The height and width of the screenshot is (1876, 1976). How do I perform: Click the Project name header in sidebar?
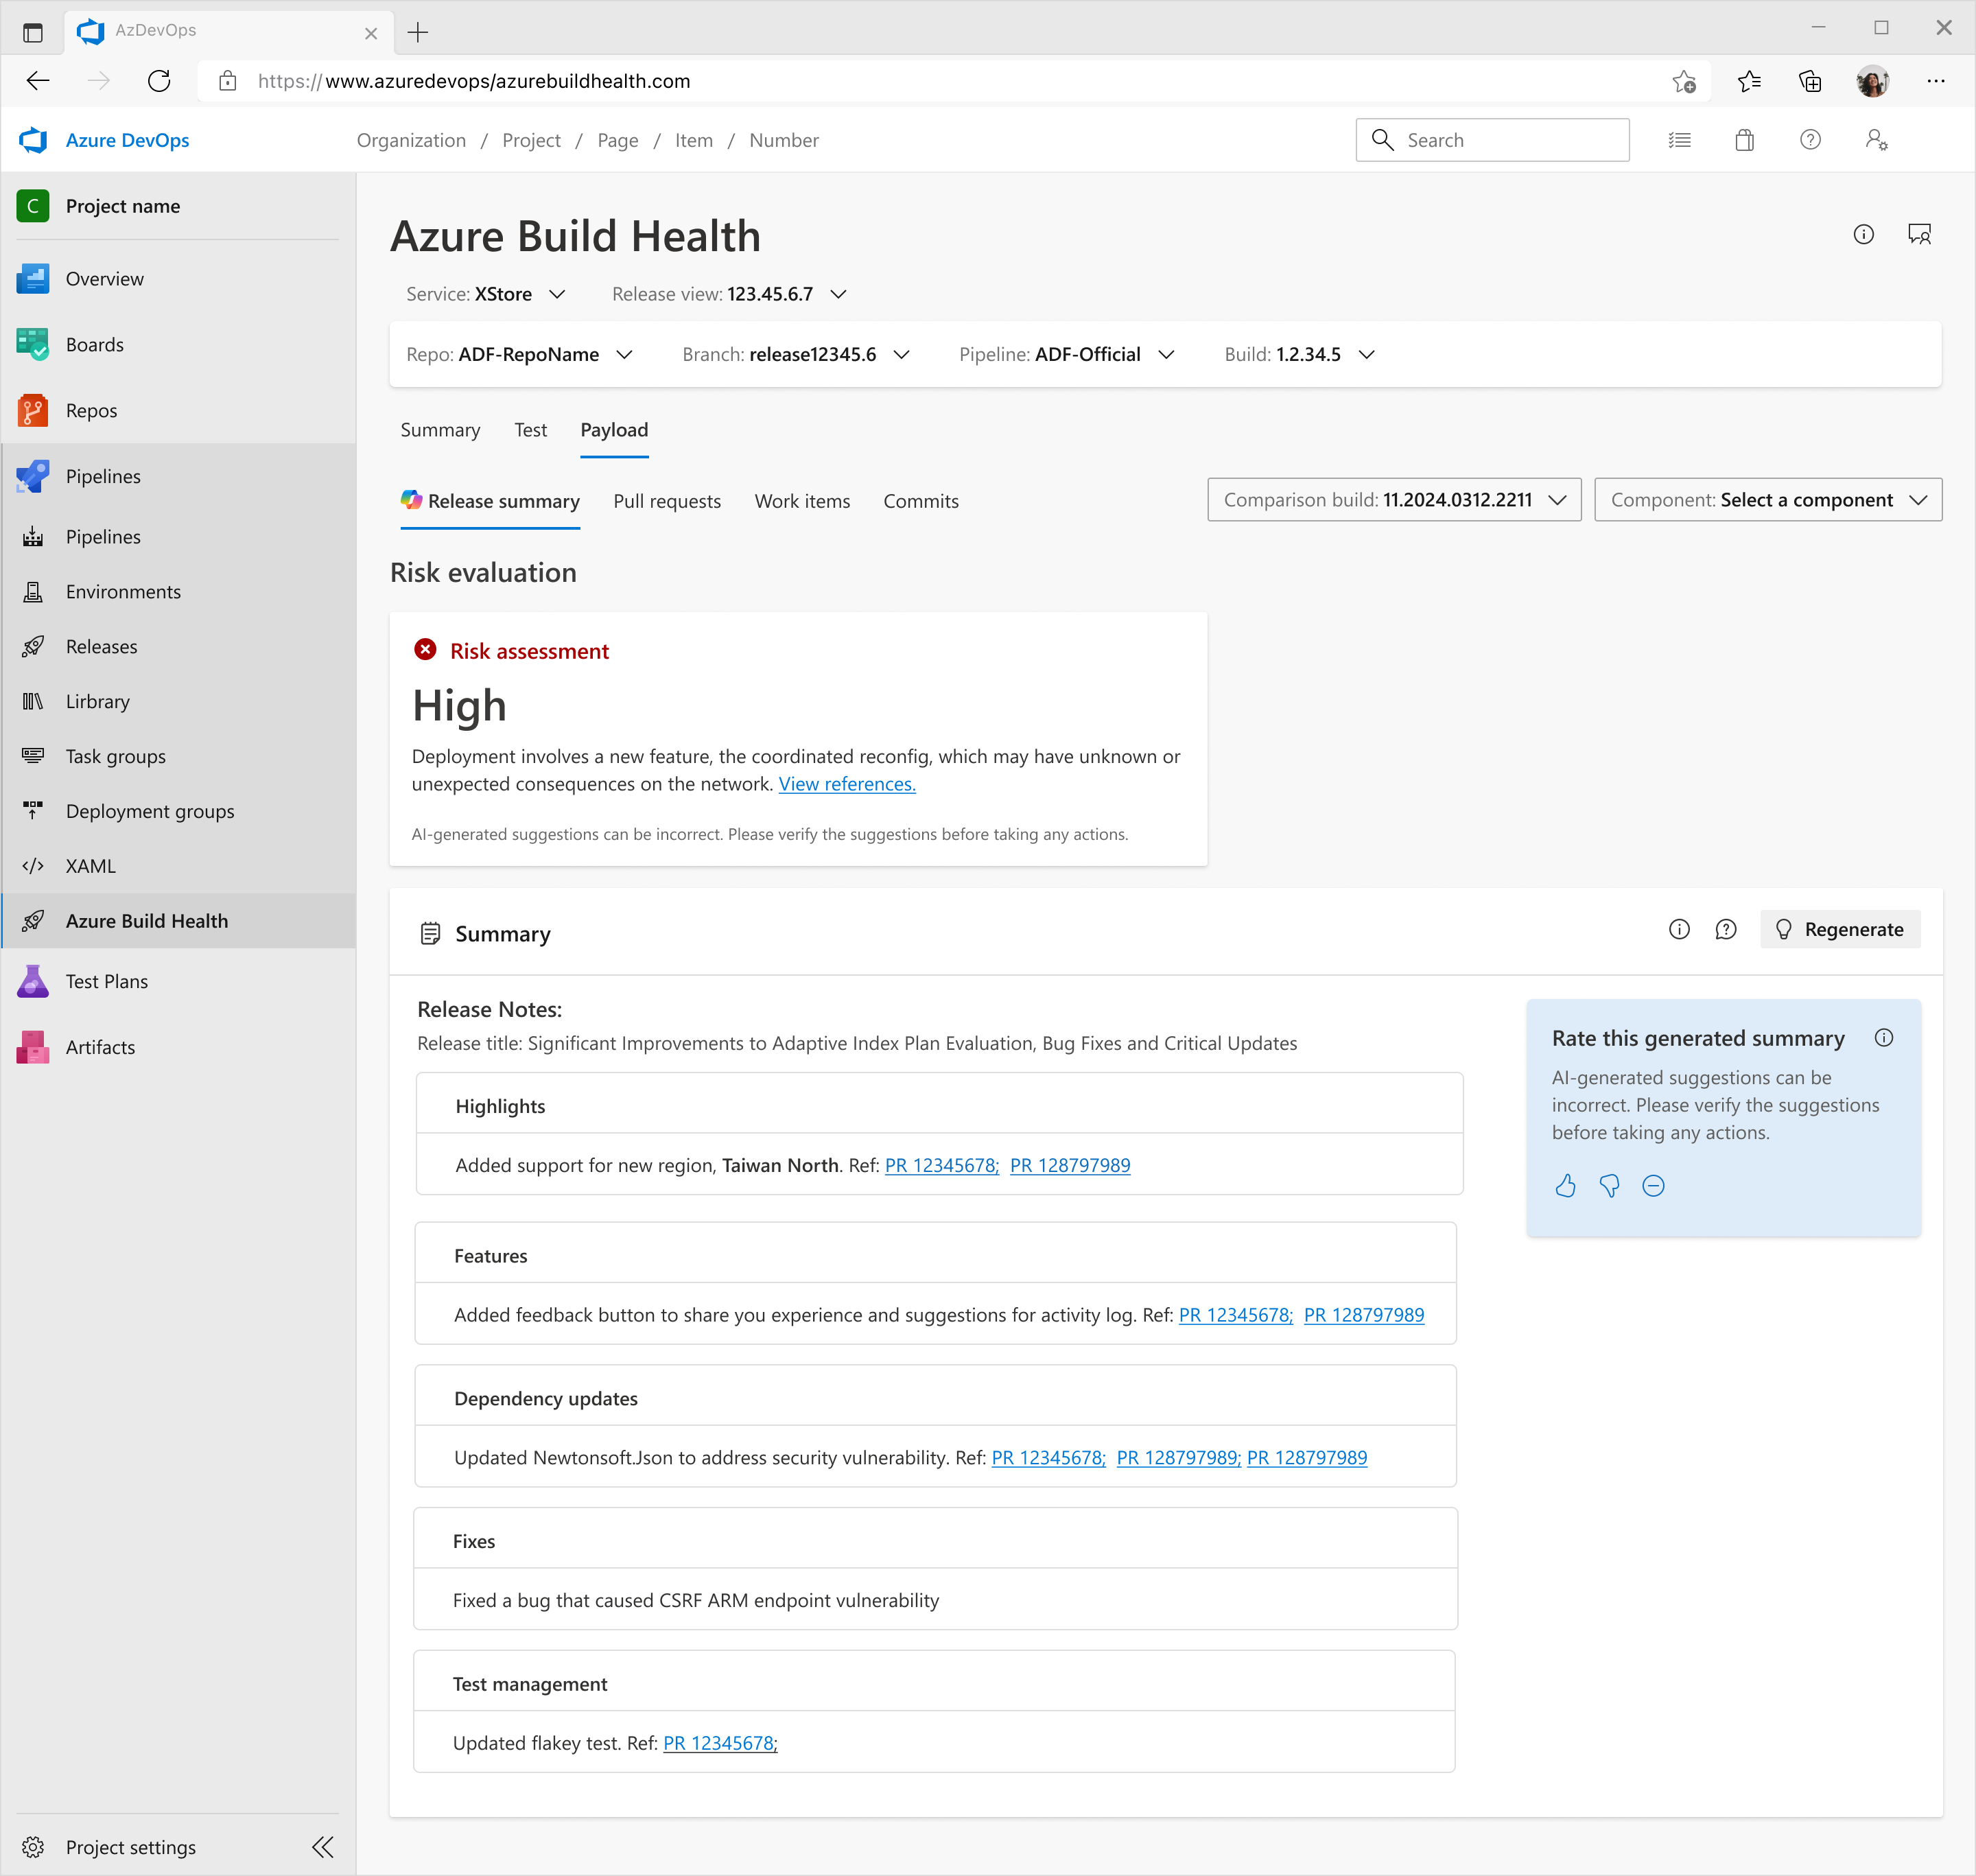123,206
